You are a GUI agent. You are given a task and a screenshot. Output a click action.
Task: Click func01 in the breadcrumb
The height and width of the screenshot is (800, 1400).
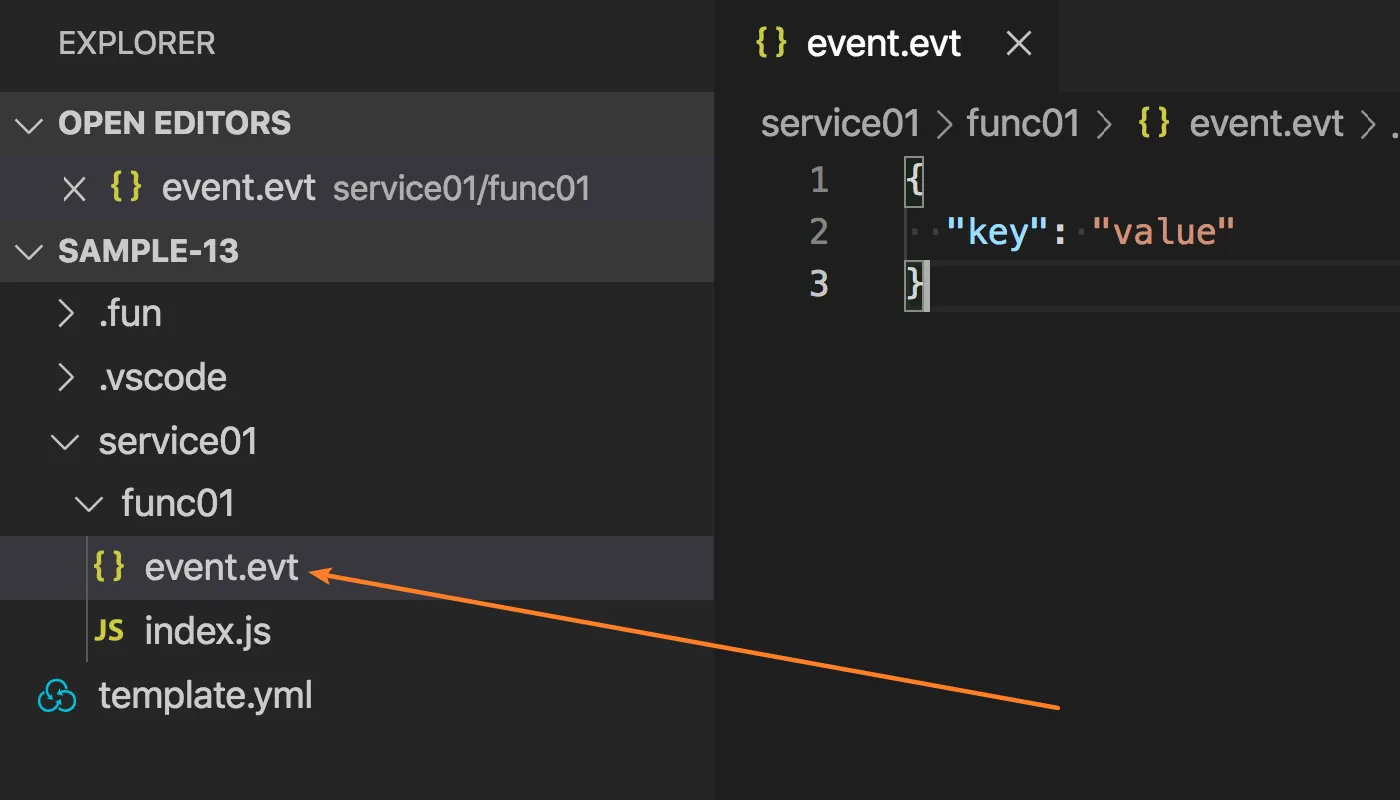(x=1023, y=124)
